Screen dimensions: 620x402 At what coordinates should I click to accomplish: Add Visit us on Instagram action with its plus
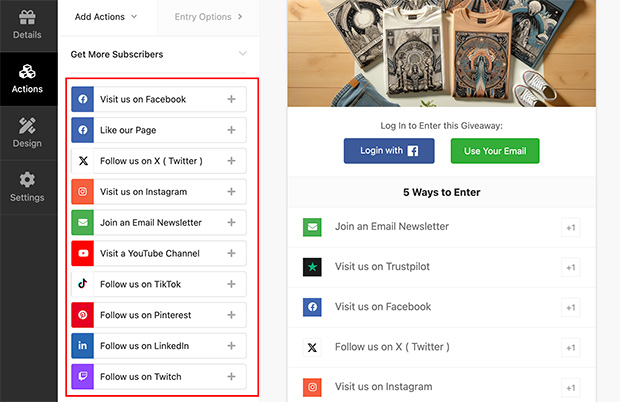coord(231,192)
